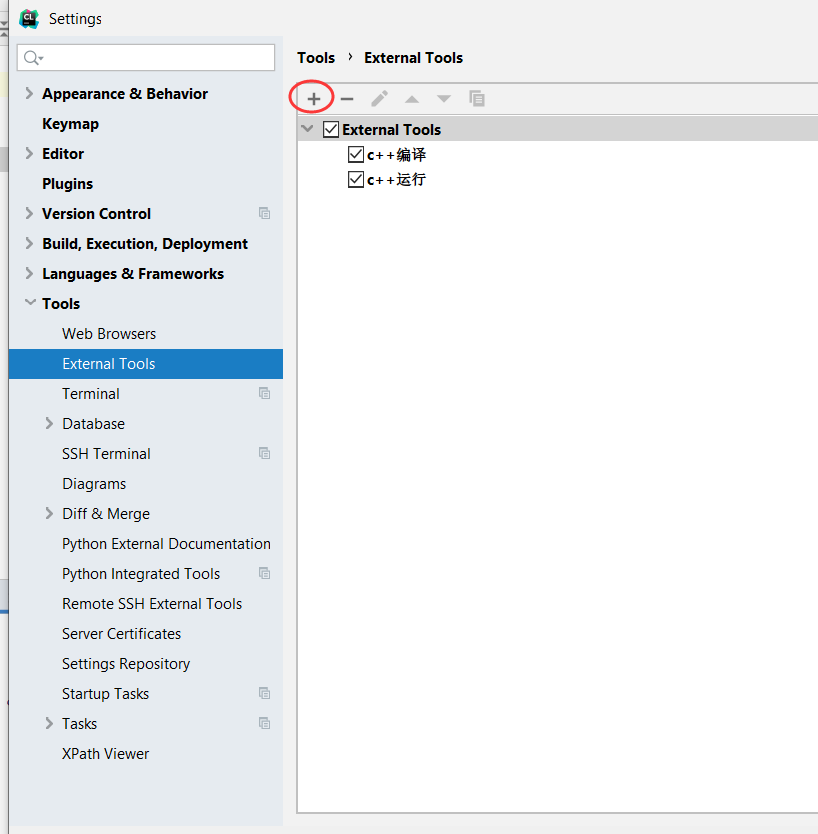Edit the selected tool with the pencil icon

pyautogui.click(x=378, y=98)
